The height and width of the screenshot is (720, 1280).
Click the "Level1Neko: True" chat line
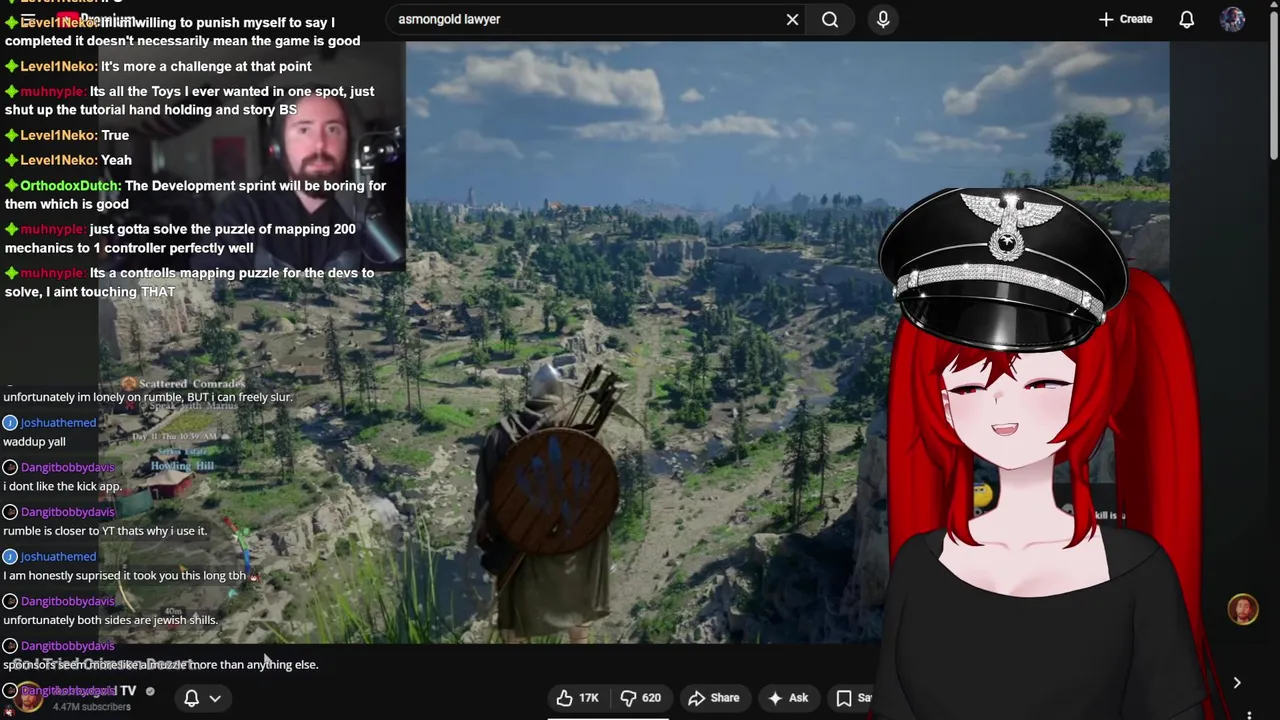coord(68,135)
